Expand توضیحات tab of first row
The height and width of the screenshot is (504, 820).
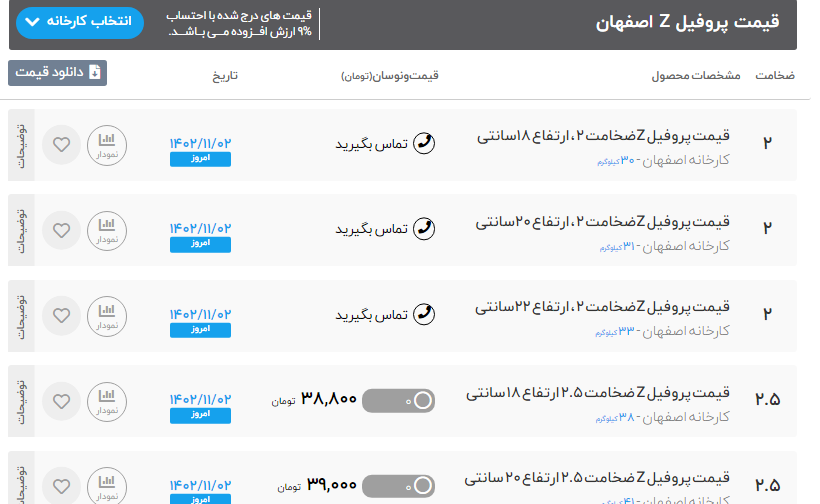click(x=21, y=145)
